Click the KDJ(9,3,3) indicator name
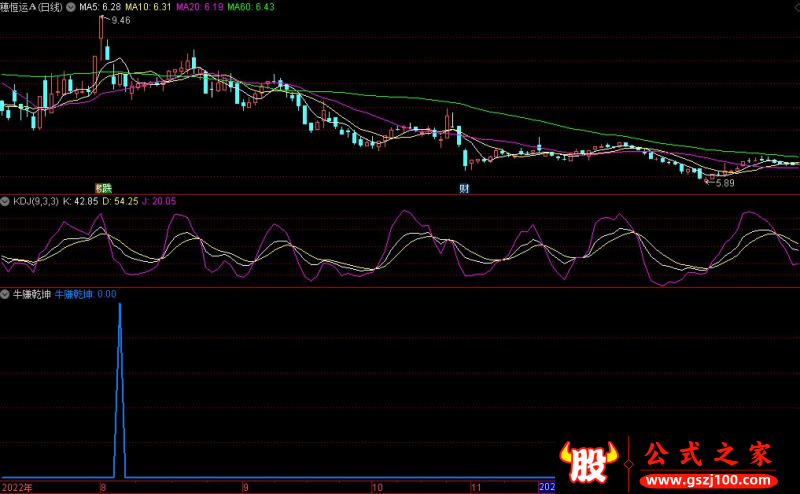 (35, 201)
